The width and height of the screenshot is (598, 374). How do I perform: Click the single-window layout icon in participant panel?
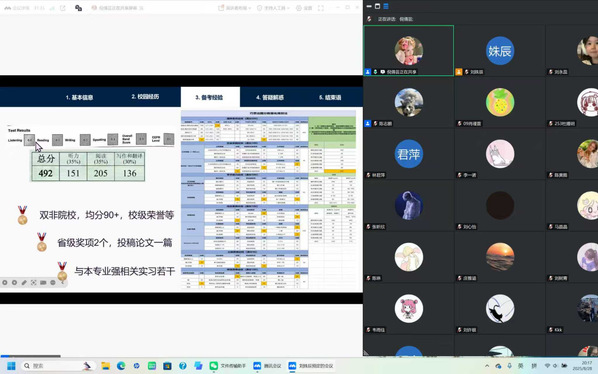(x=377, y=6)
